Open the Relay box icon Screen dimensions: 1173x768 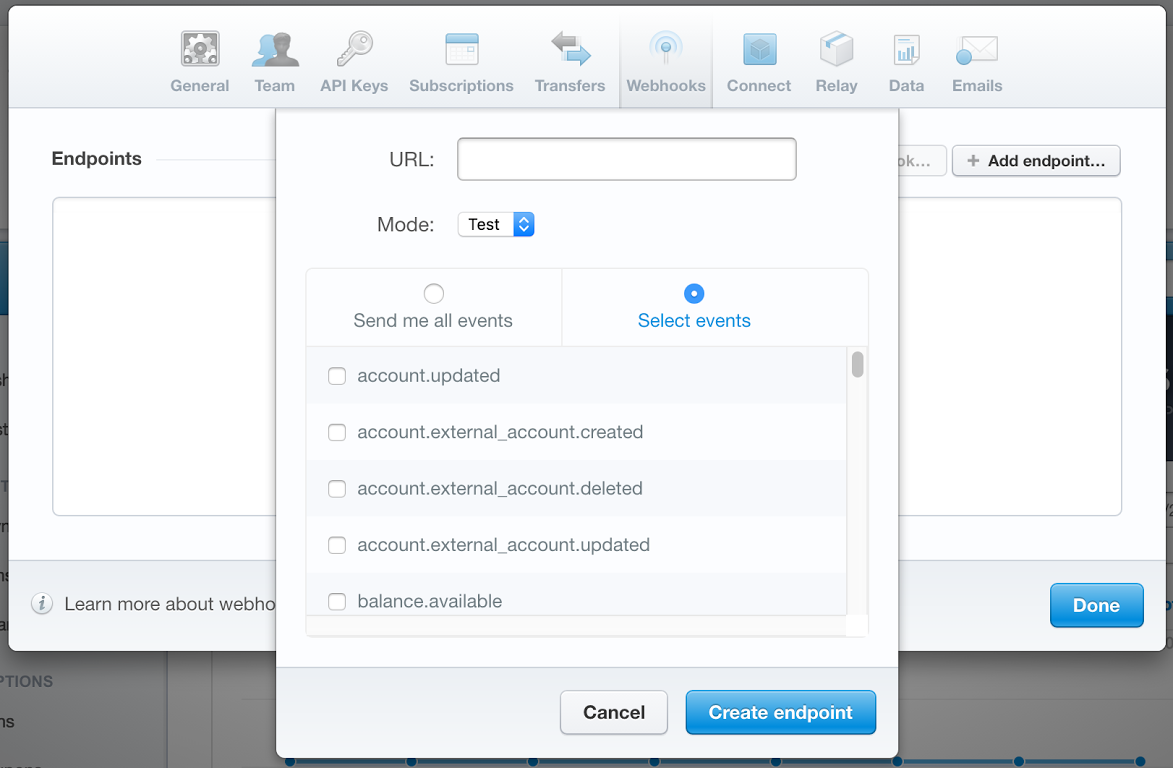(x=836, y=49)
